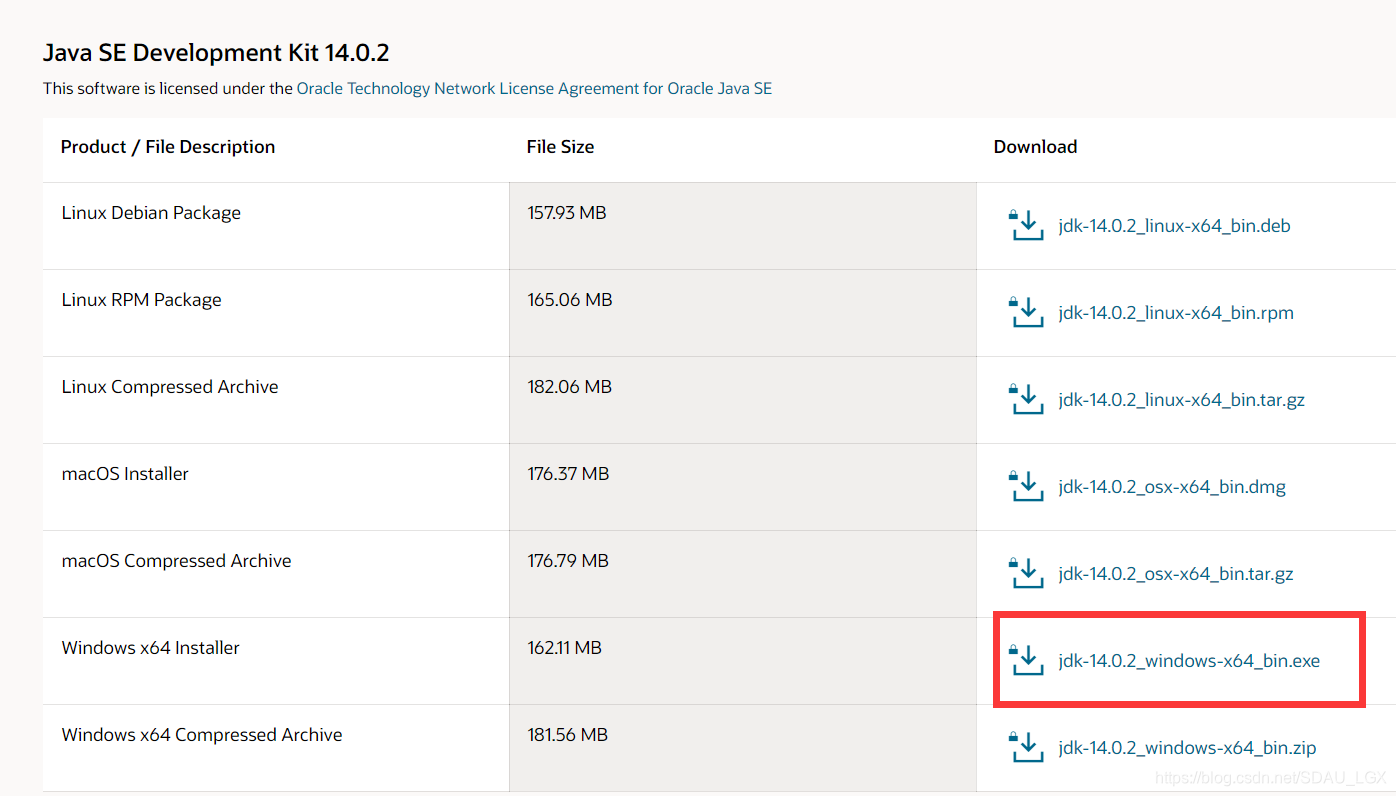Screen dimensions: 1396x796
Task: Click Product / File Description column header
Action: [x=168, y=147]
